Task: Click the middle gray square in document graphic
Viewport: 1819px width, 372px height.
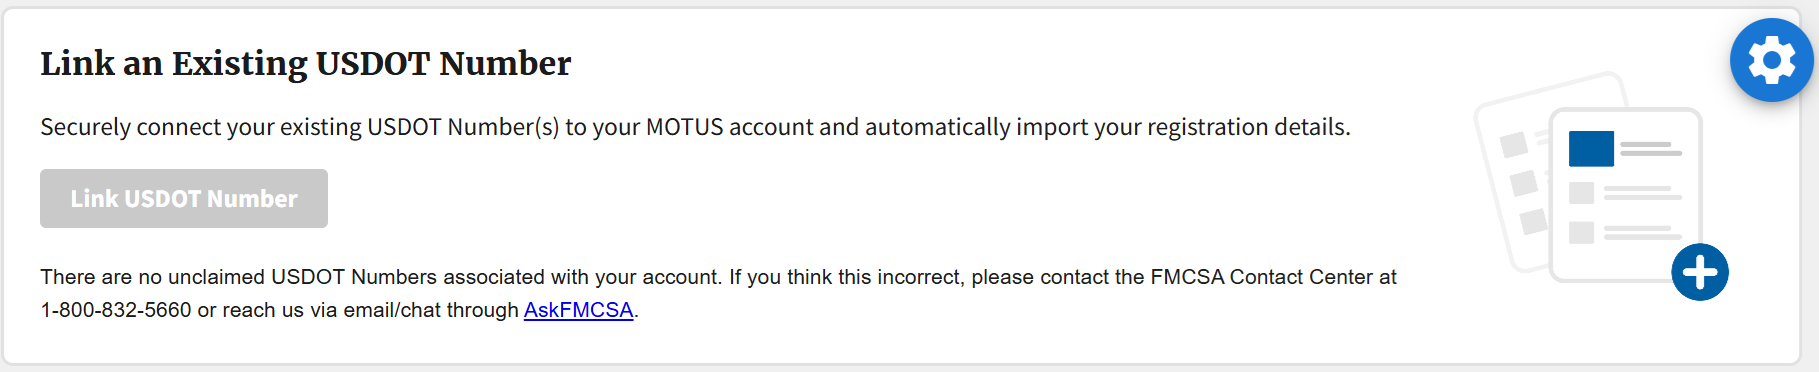Action: [1581, 192]
